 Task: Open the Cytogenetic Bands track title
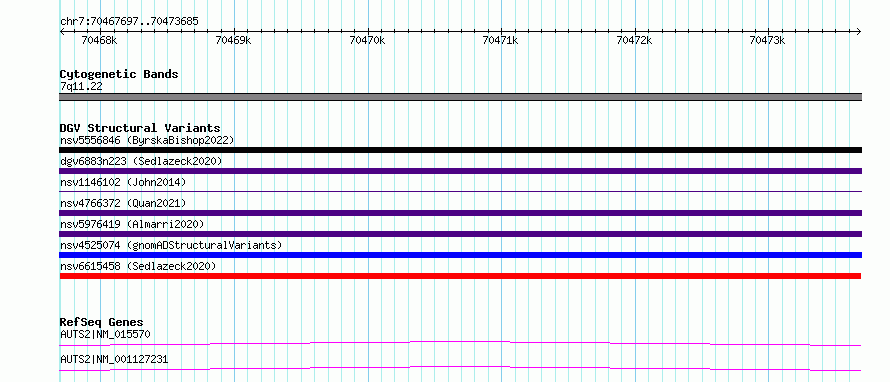119,74
